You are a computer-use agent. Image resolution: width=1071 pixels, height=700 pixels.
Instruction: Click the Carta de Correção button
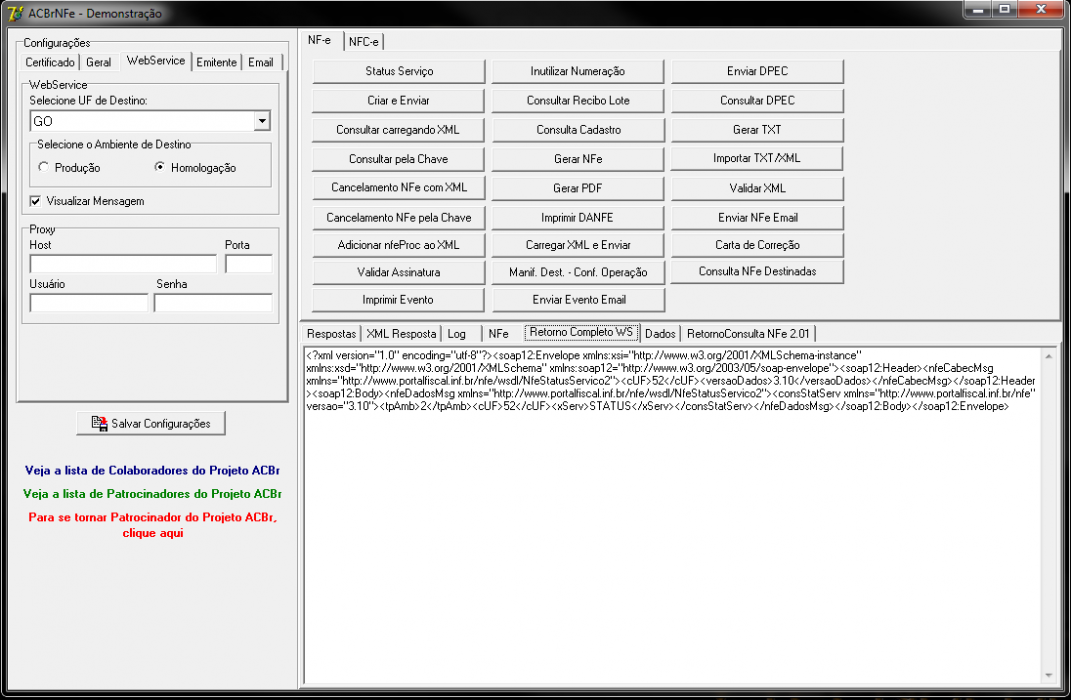pos(757,244)
